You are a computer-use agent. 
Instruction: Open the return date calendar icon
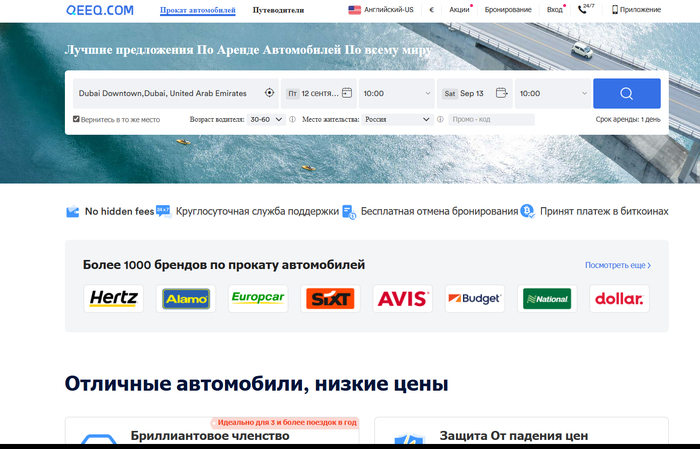coord(502,93)
